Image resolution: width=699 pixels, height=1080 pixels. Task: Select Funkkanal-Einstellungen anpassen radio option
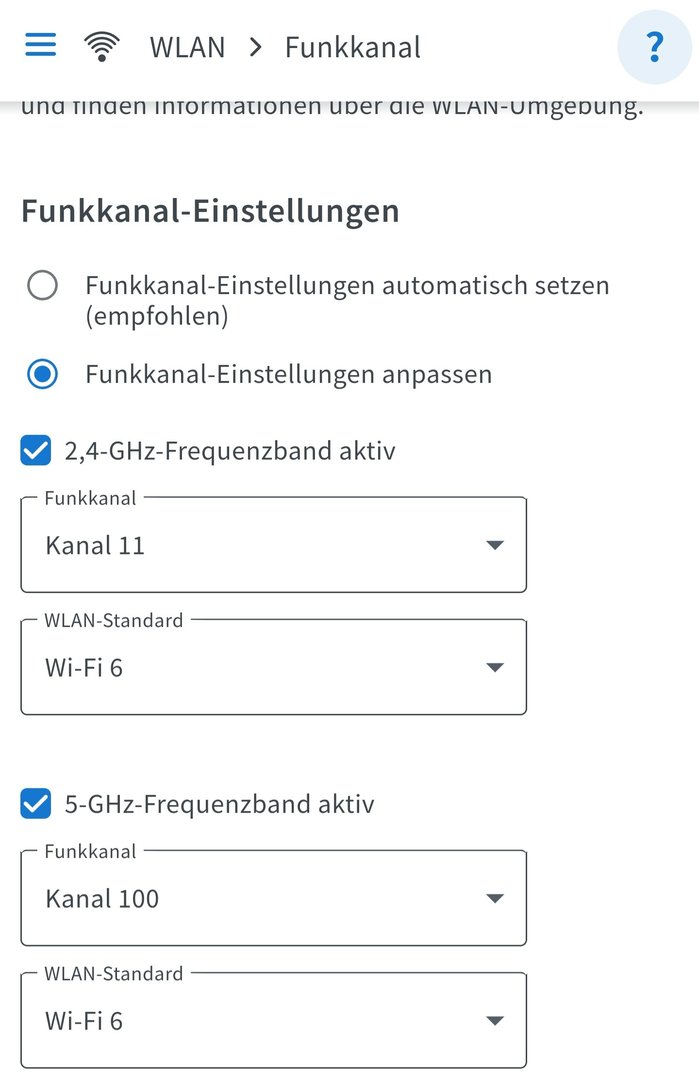42,375
